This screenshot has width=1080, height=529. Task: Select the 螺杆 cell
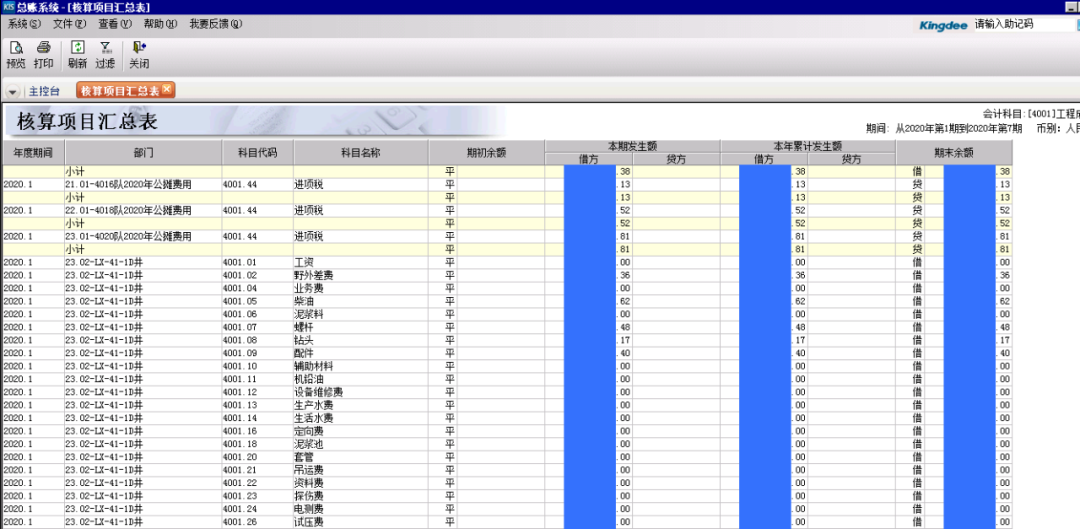pyautogui.click(x=361, y=327)
